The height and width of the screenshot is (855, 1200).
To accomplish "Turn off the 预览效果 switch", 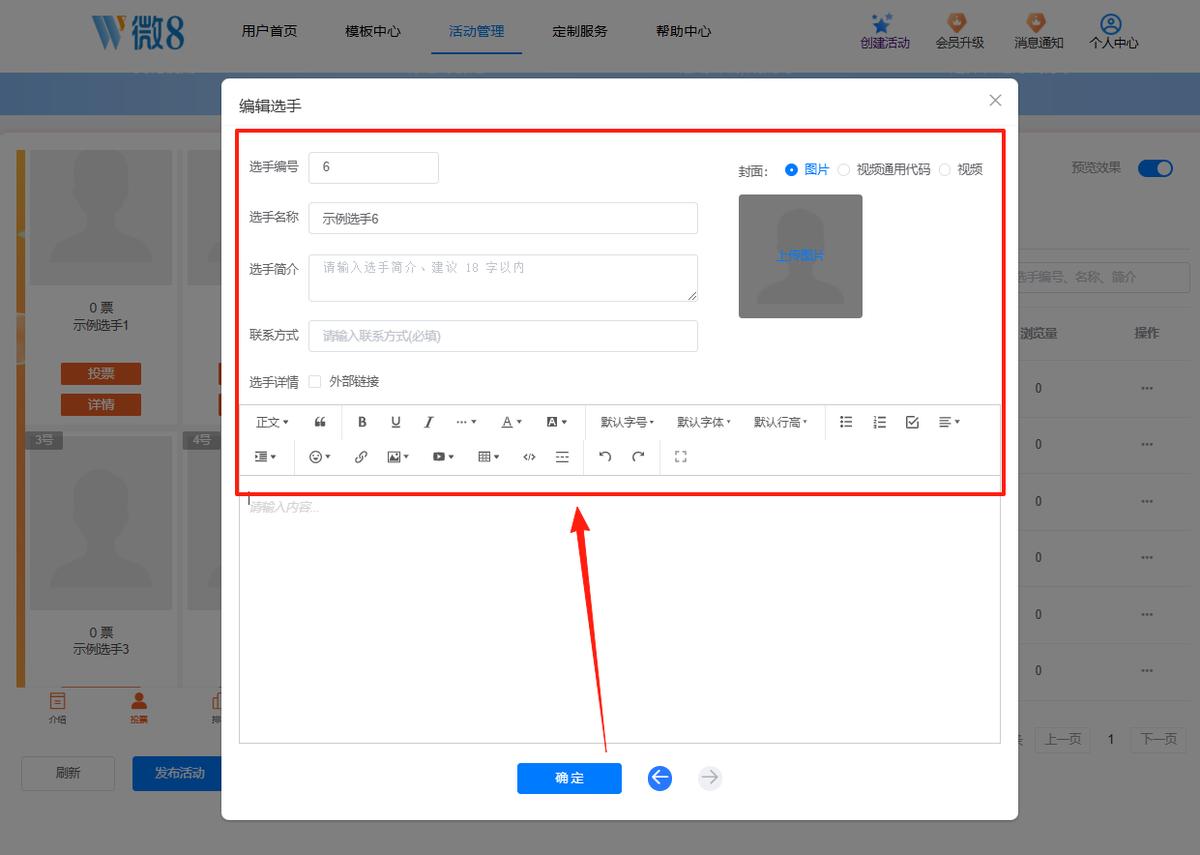I will 1155,168.
